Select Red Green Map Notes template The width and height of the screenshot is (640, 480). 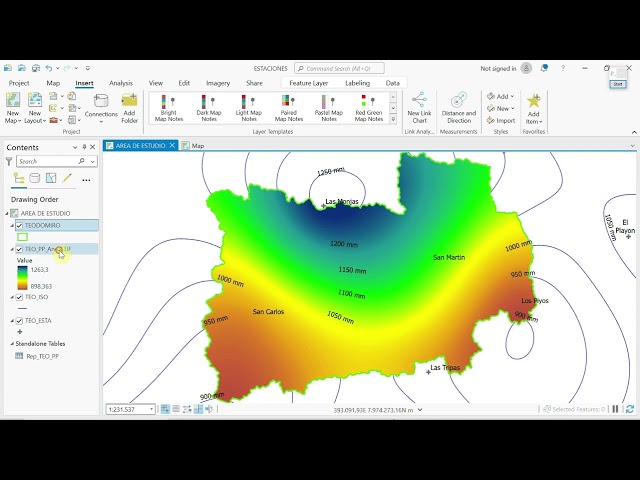click(369, 108)
